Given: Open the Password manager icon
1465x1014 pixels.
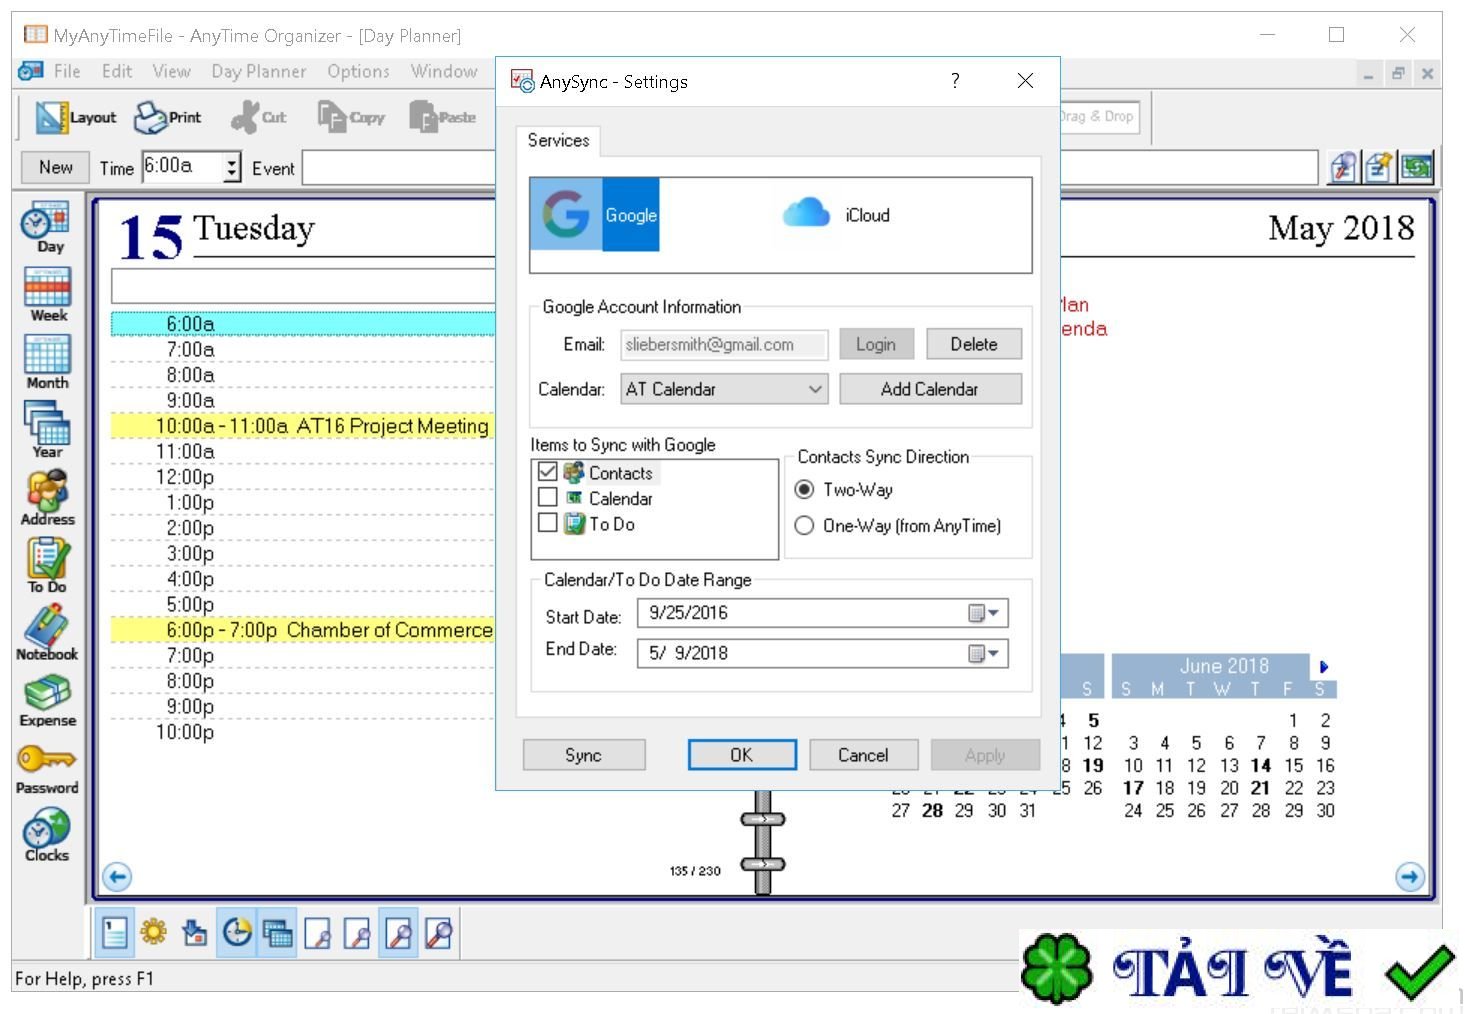Looking at the screenshot, I should (47, 768).
